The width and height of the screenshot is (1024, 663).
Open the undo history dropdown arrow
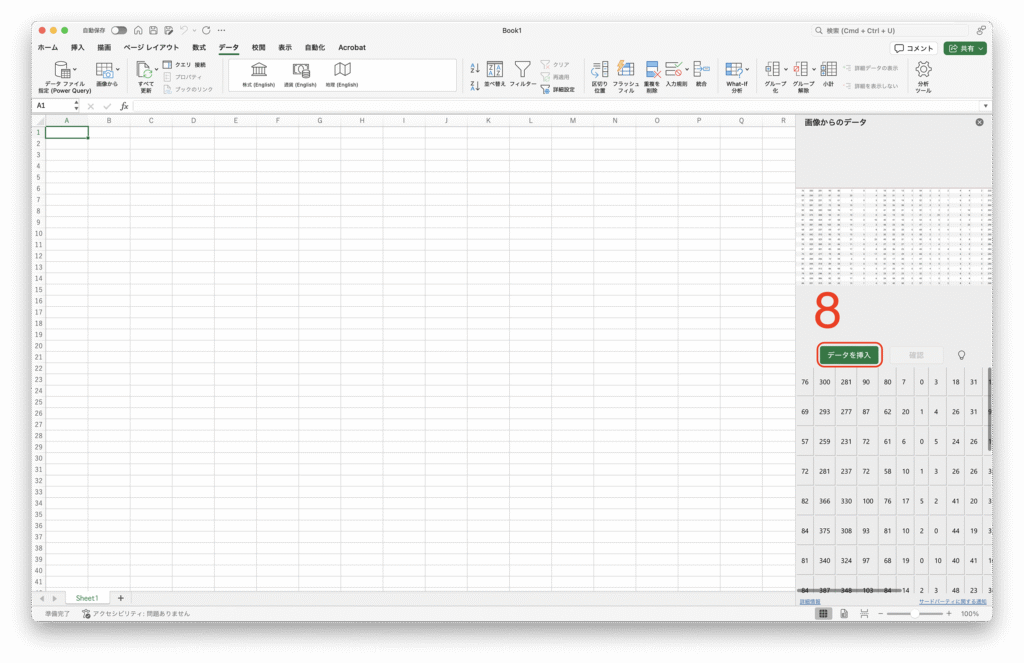(x=194, y=31)
